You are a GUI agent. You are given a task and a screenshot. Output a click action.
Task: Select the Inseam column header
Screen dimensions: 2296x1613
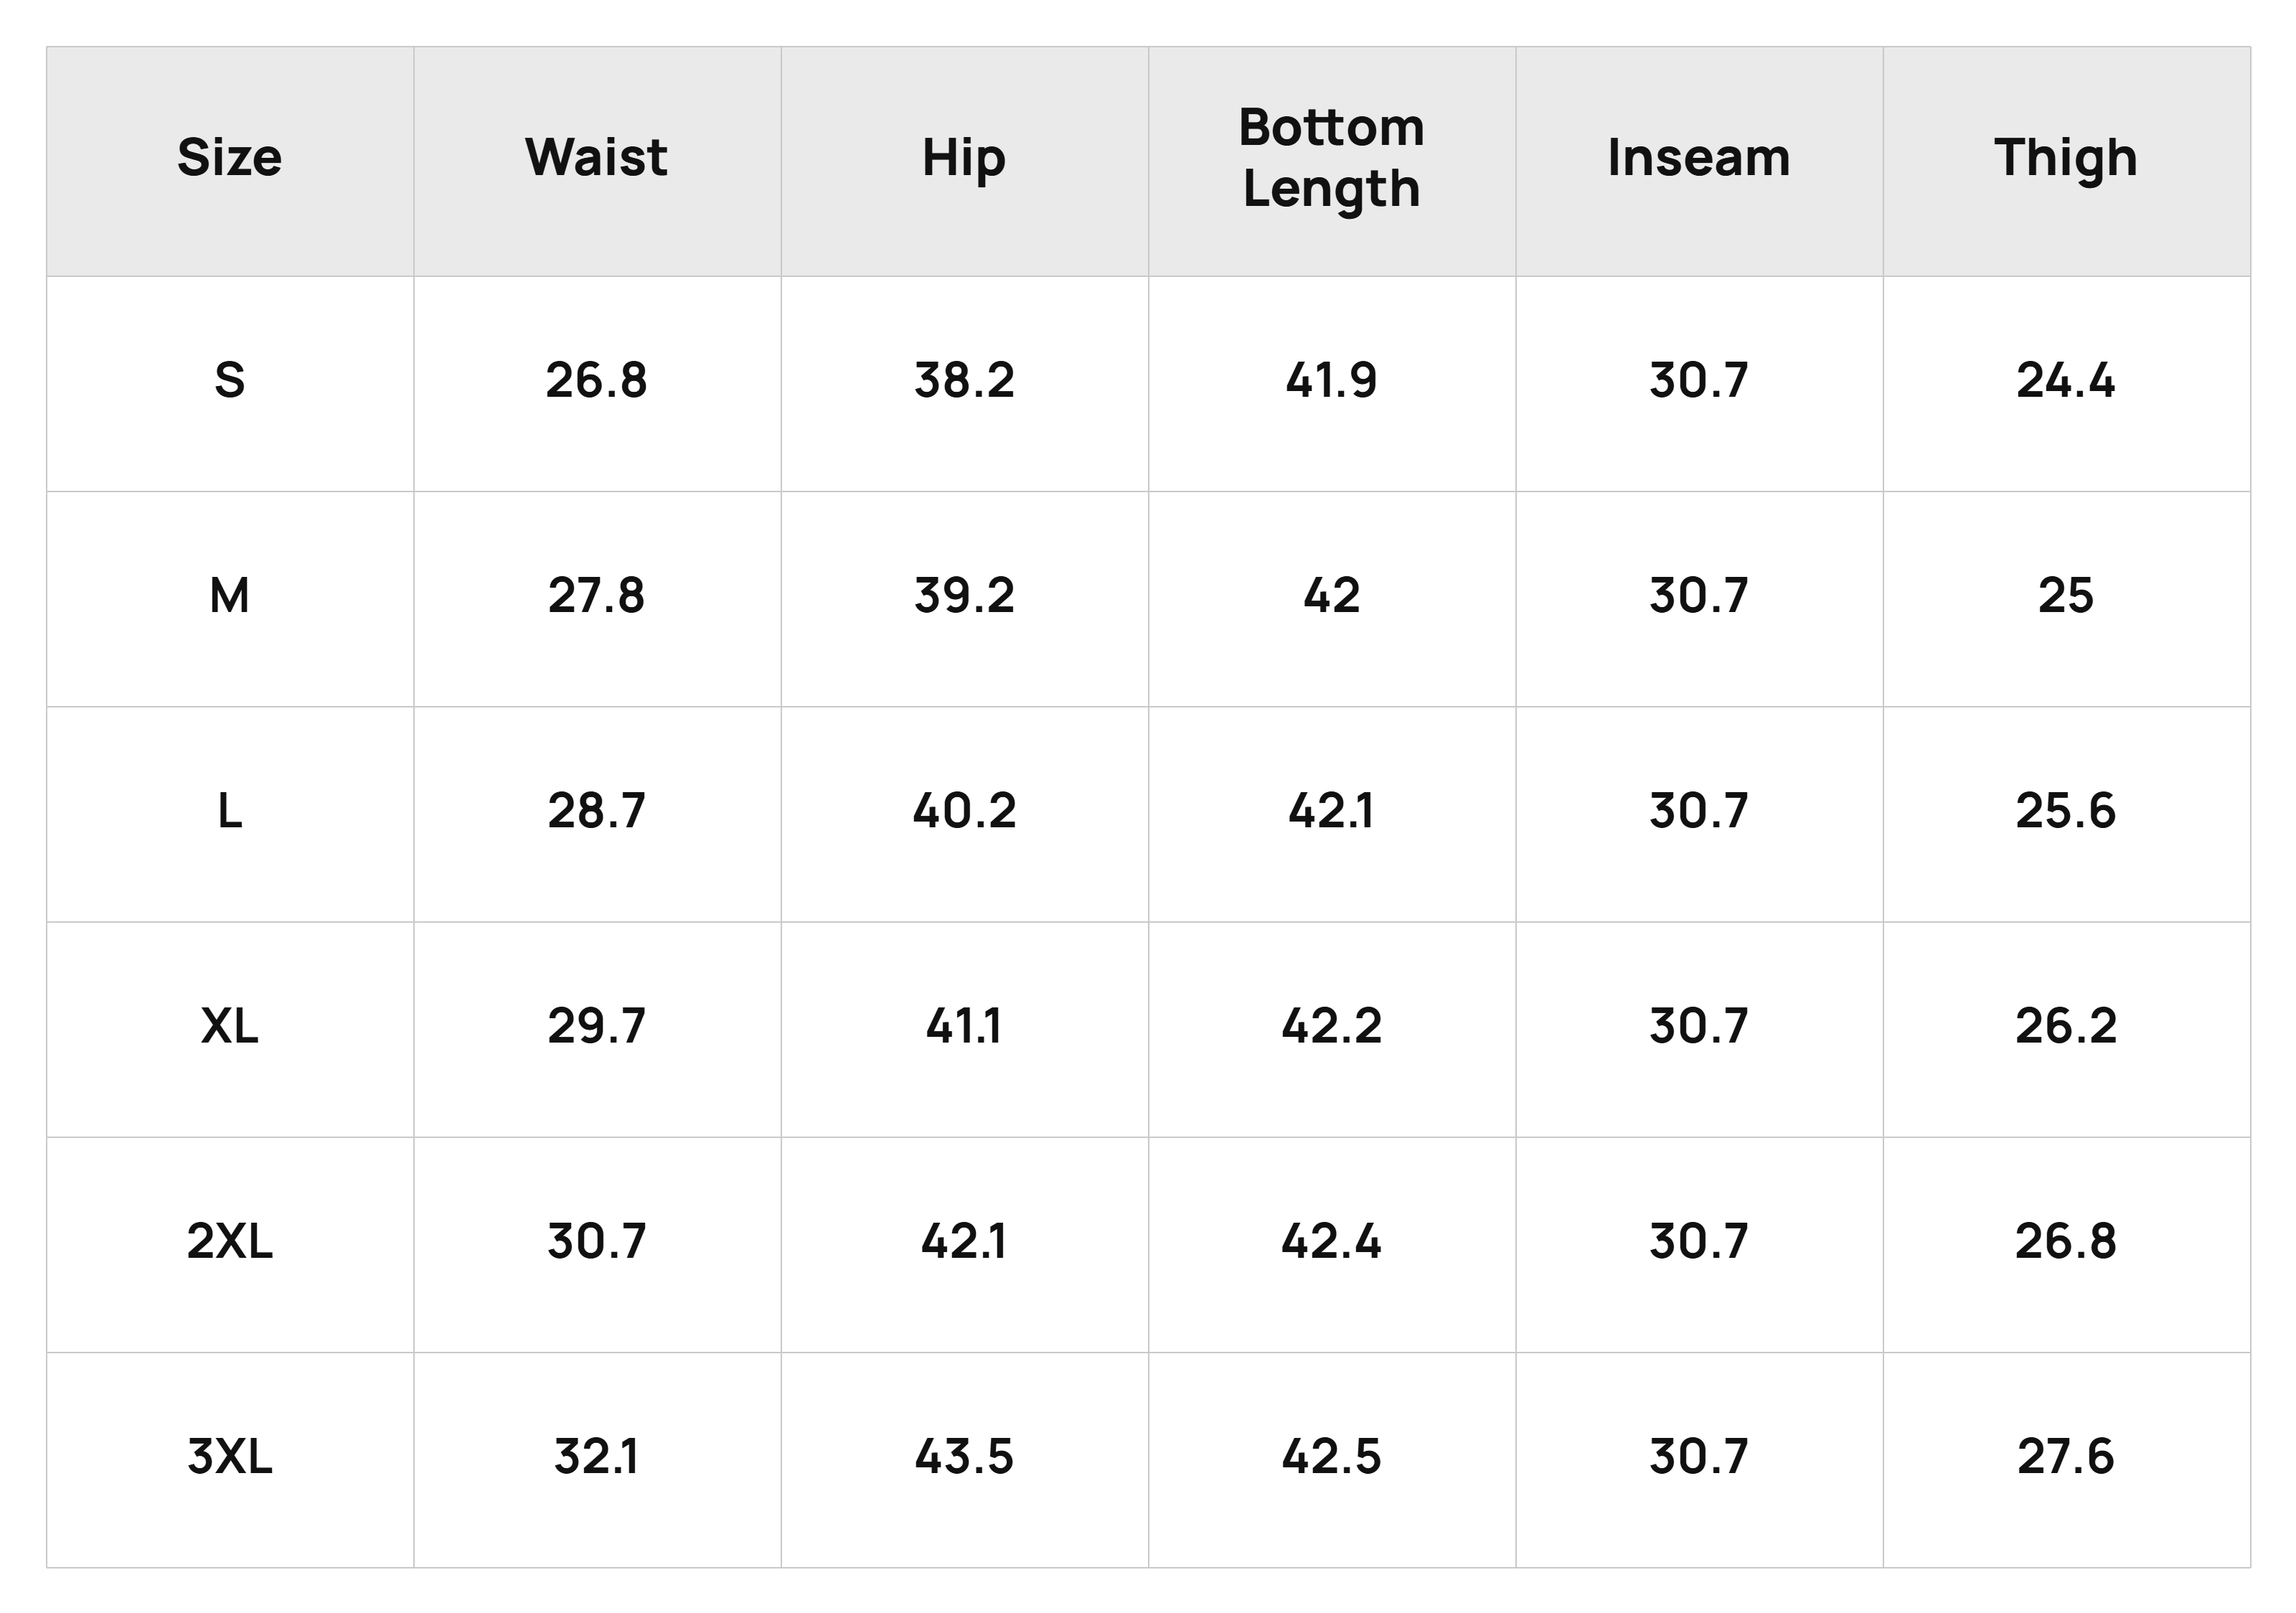[1699, 158]
